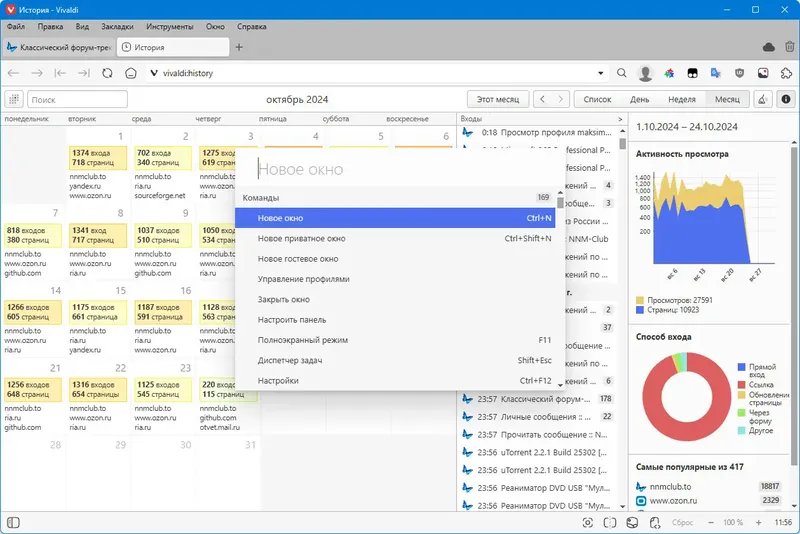Open page actions icon in status bar
Image resolution: width=800 pixels, height=534 pixels.
point(655,522)
